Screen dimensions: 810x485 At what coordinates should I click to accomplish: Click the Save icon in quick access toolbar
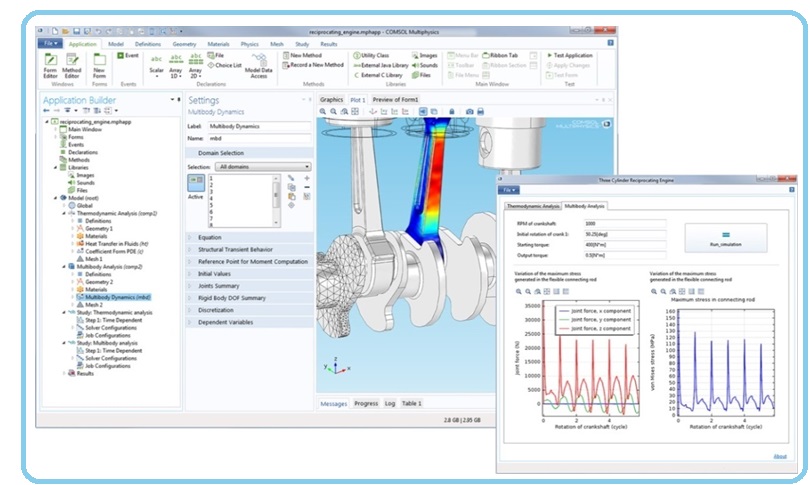coord(76,32)
